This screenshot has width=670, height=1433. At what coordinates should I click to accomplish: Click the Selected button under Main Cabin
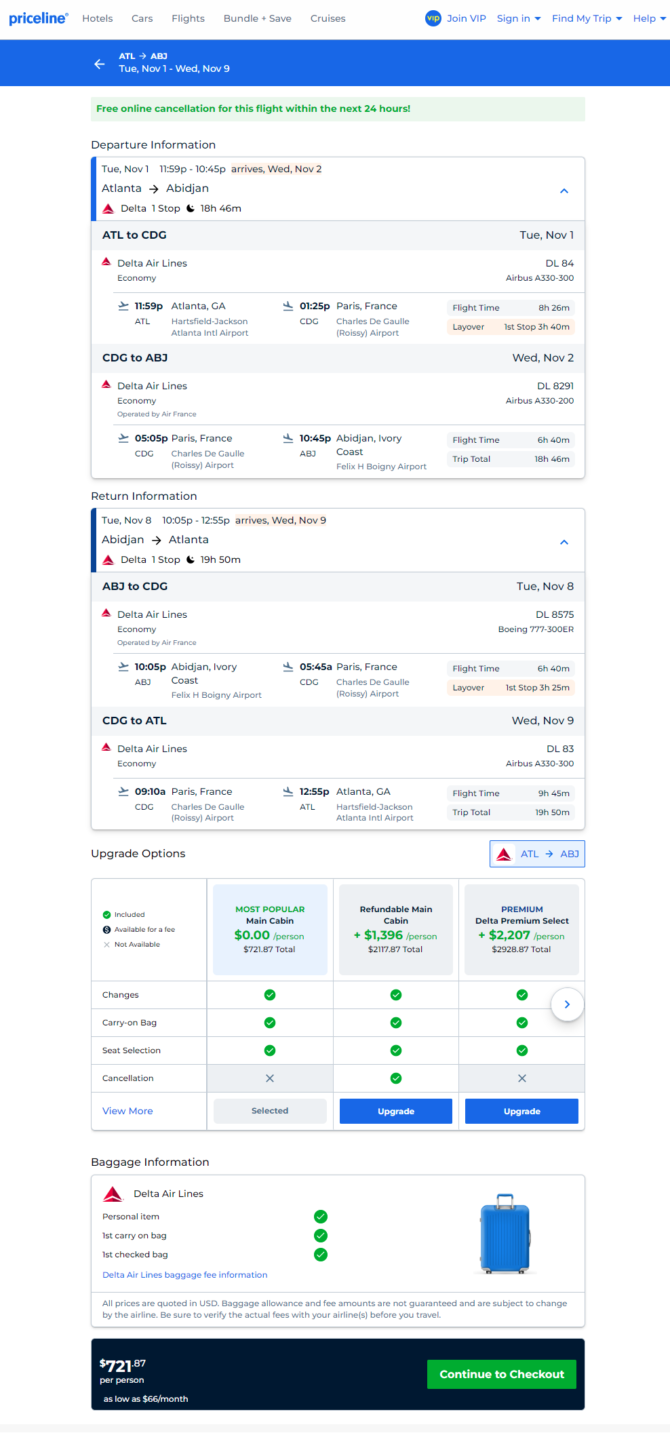point(270,1111)
